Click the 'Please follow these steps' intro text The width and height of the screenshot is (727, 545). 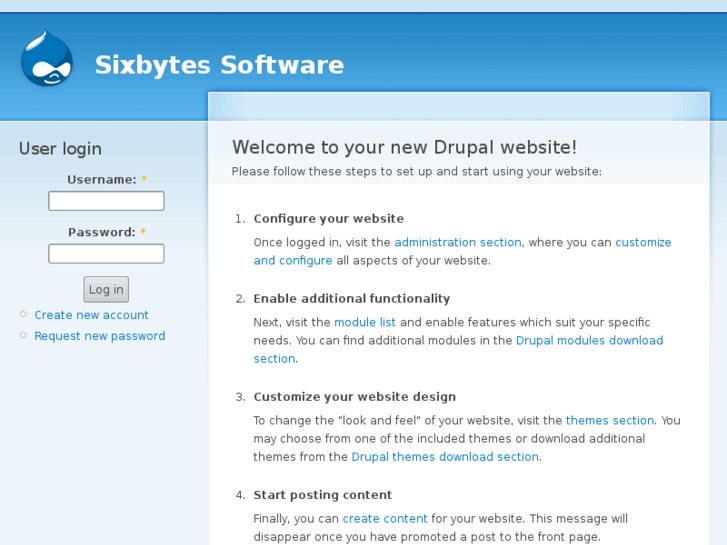[417, 172]
